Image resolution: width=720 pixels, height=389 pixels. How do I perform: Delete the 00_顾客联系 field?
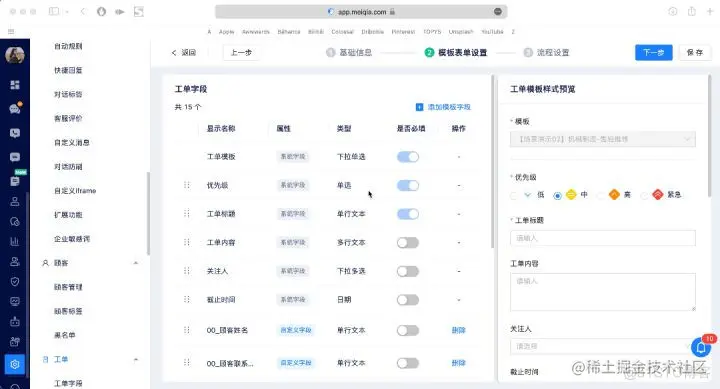pos(458,363)
